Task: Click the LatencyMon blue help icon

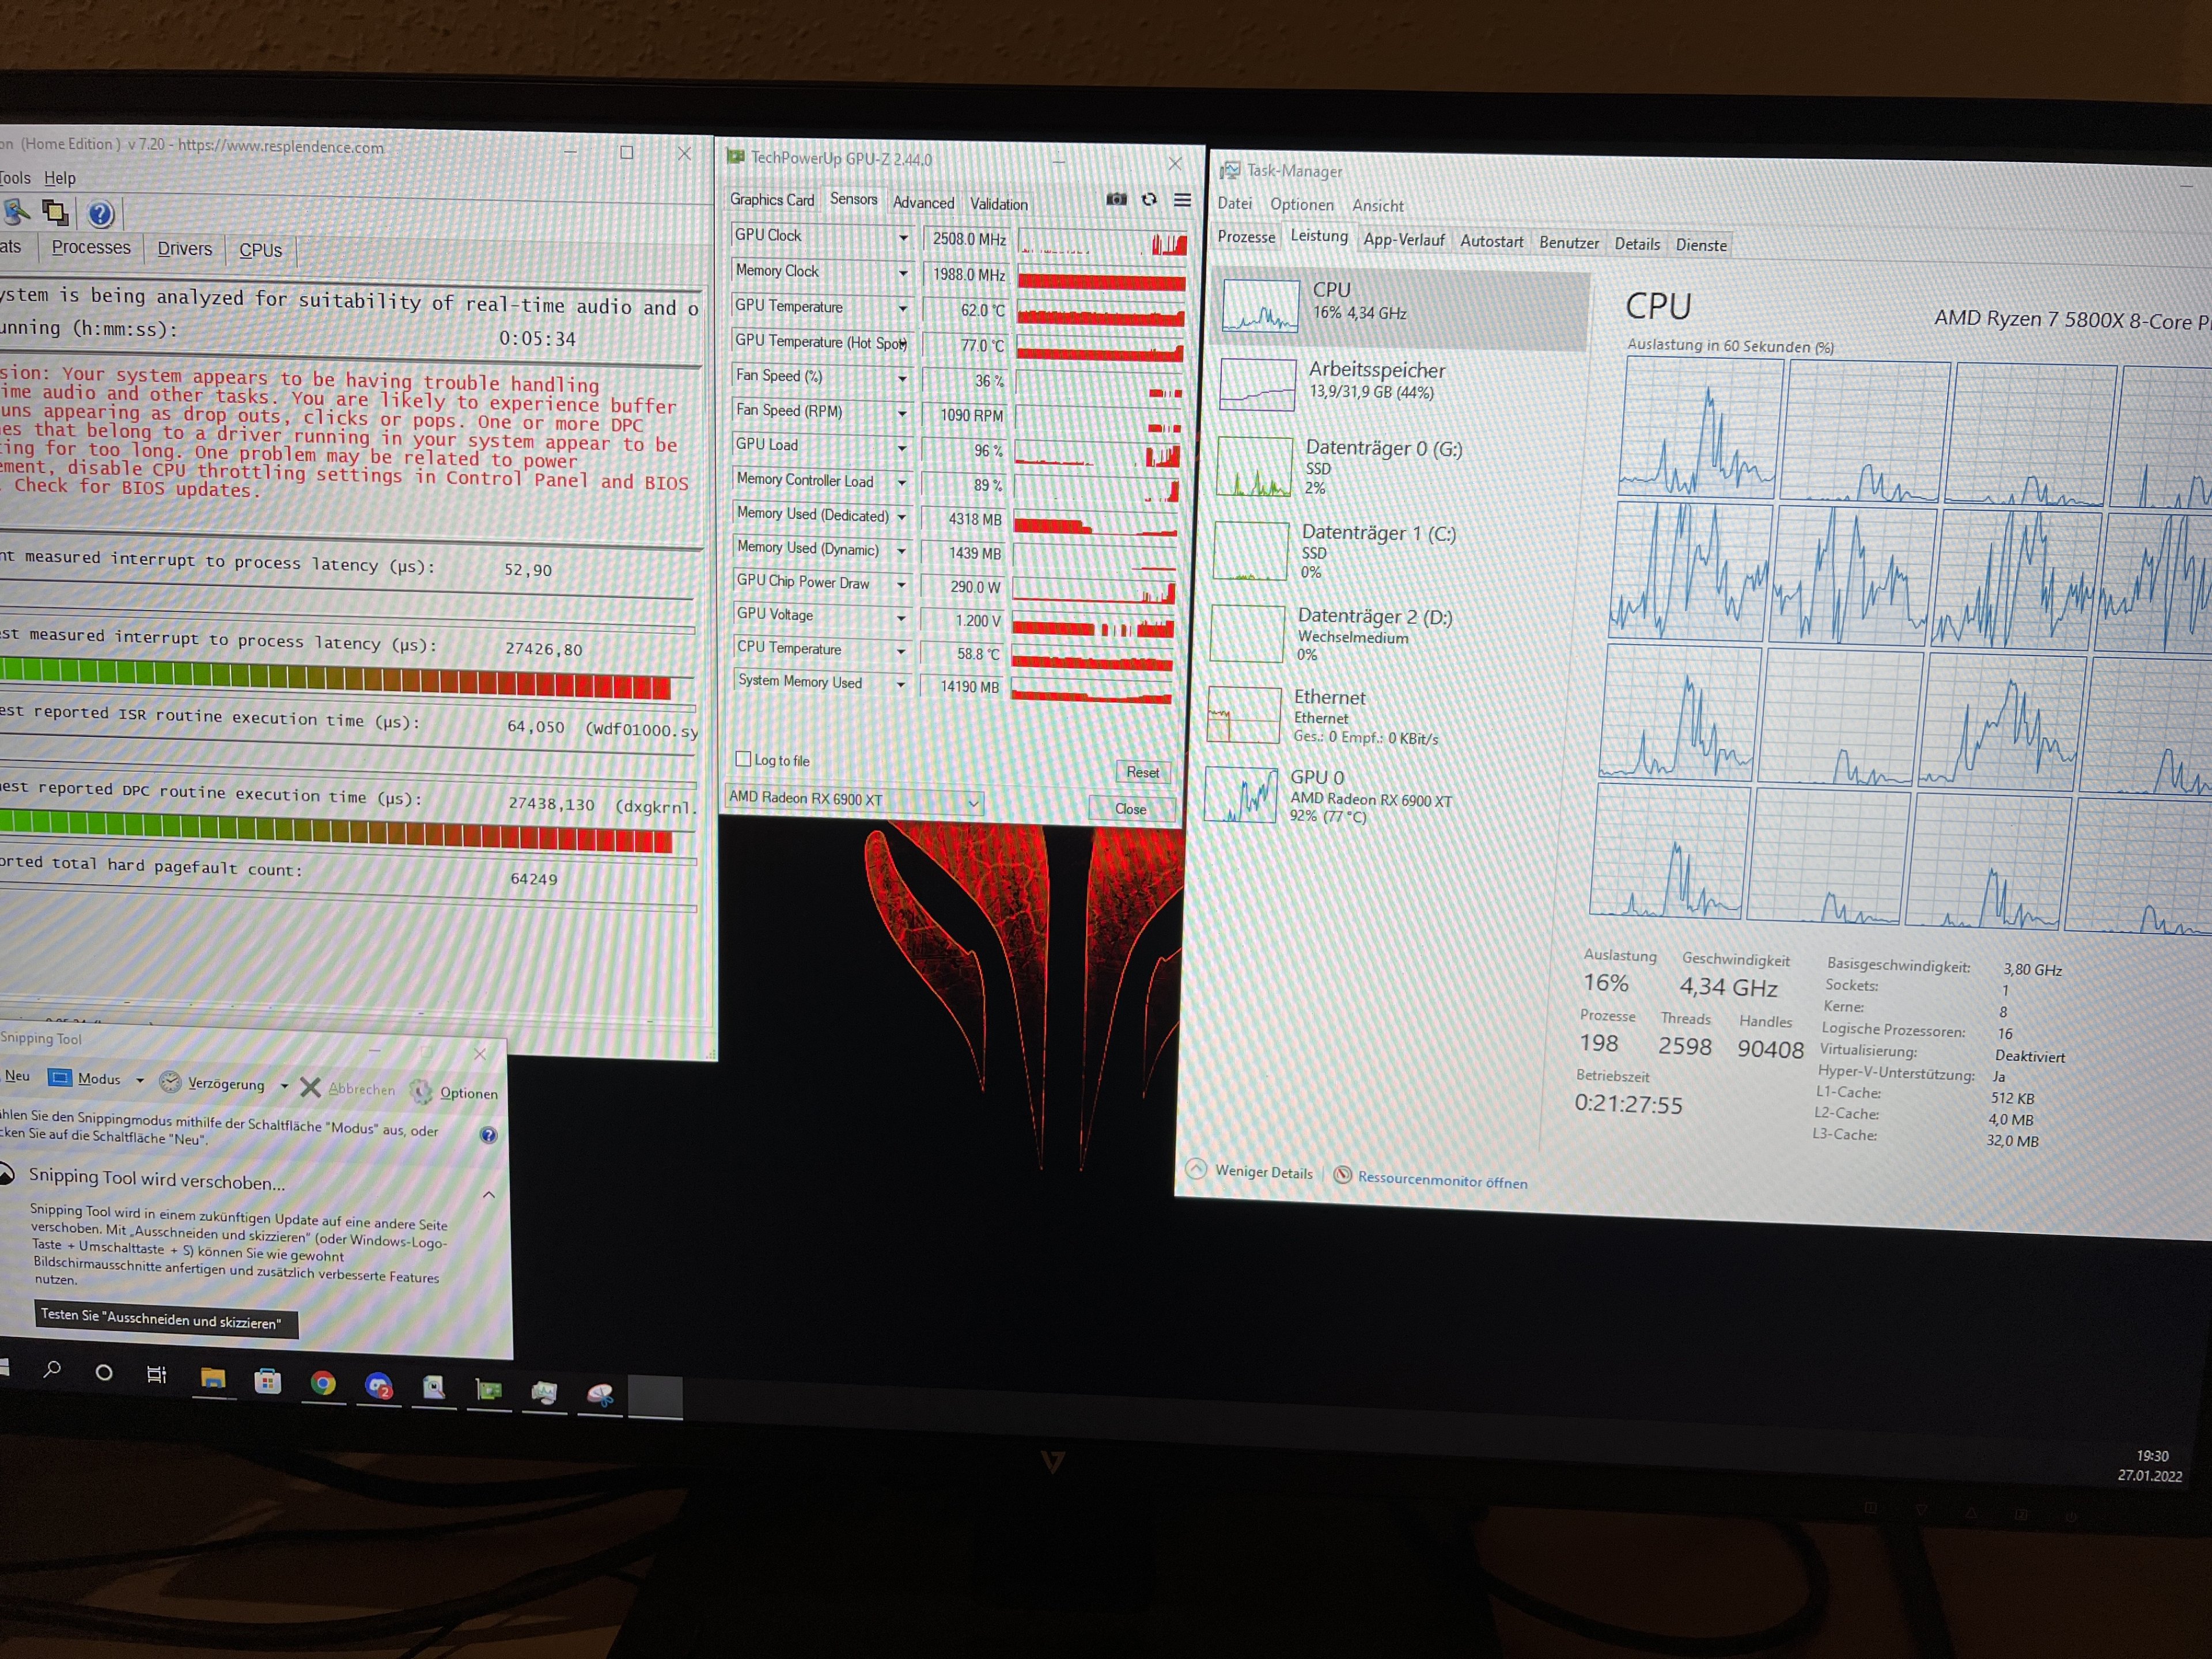Action: click(100, 214)
